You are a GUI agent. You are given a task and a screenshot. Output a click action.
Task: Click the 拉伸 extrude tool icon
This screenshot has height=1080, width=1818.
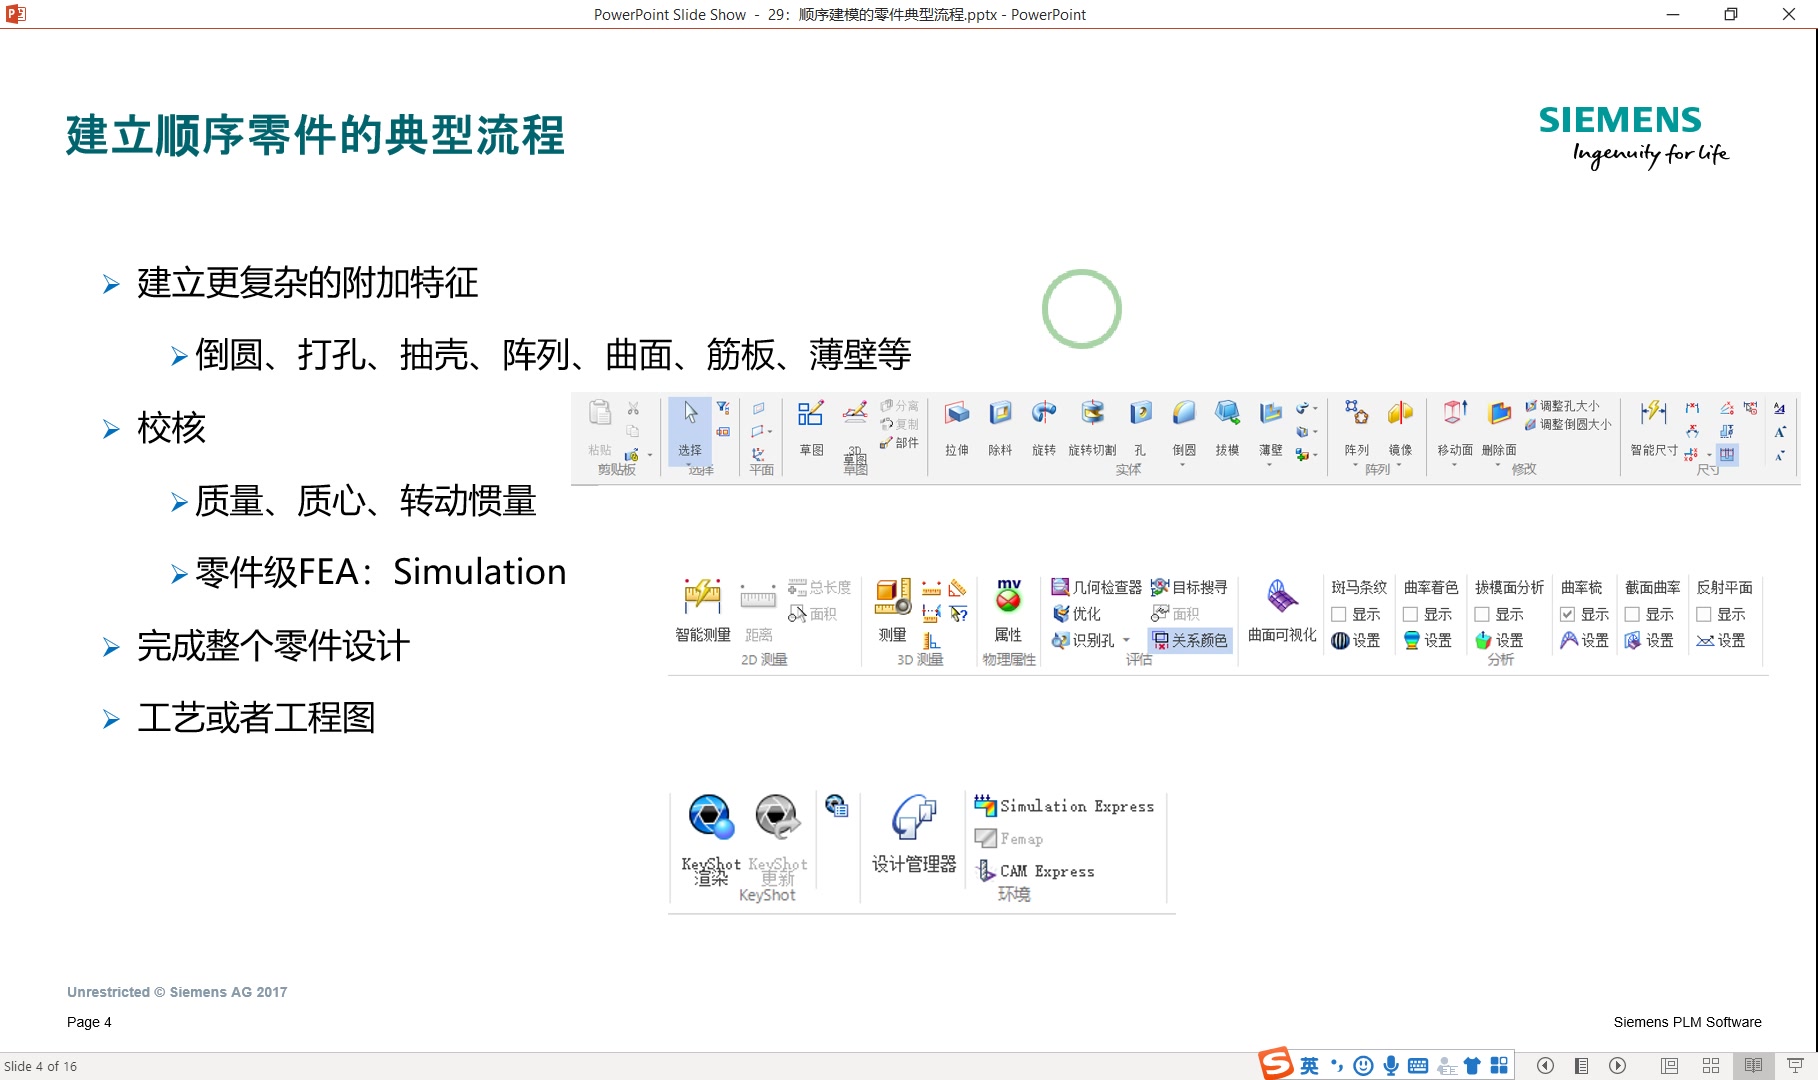pyautogui.click(x=957, y=413)
